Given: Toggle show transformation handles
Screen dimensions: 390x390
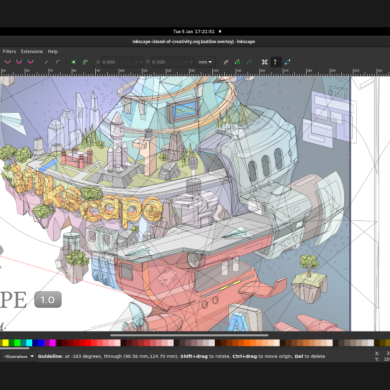Looking at the screenshot, I should [264, 62].
